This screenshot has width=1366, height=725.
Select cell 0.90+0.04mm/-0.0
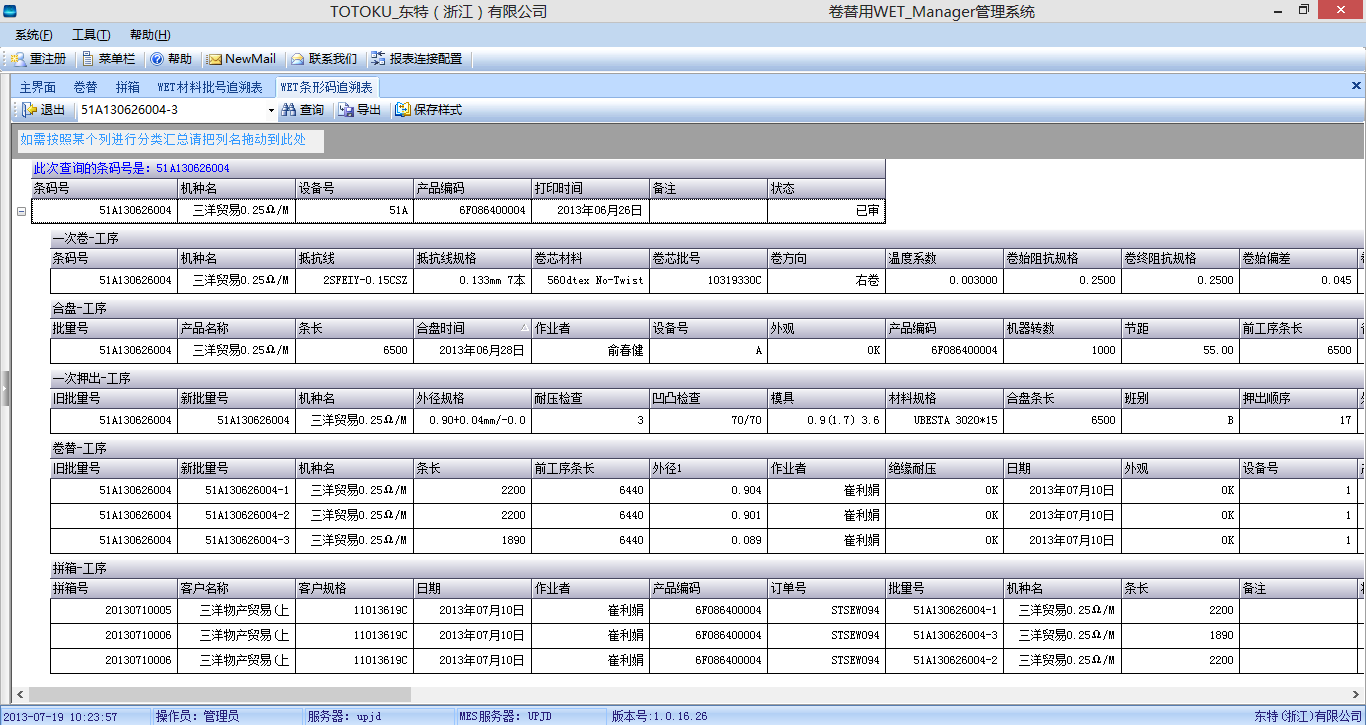tap(473, 421)
